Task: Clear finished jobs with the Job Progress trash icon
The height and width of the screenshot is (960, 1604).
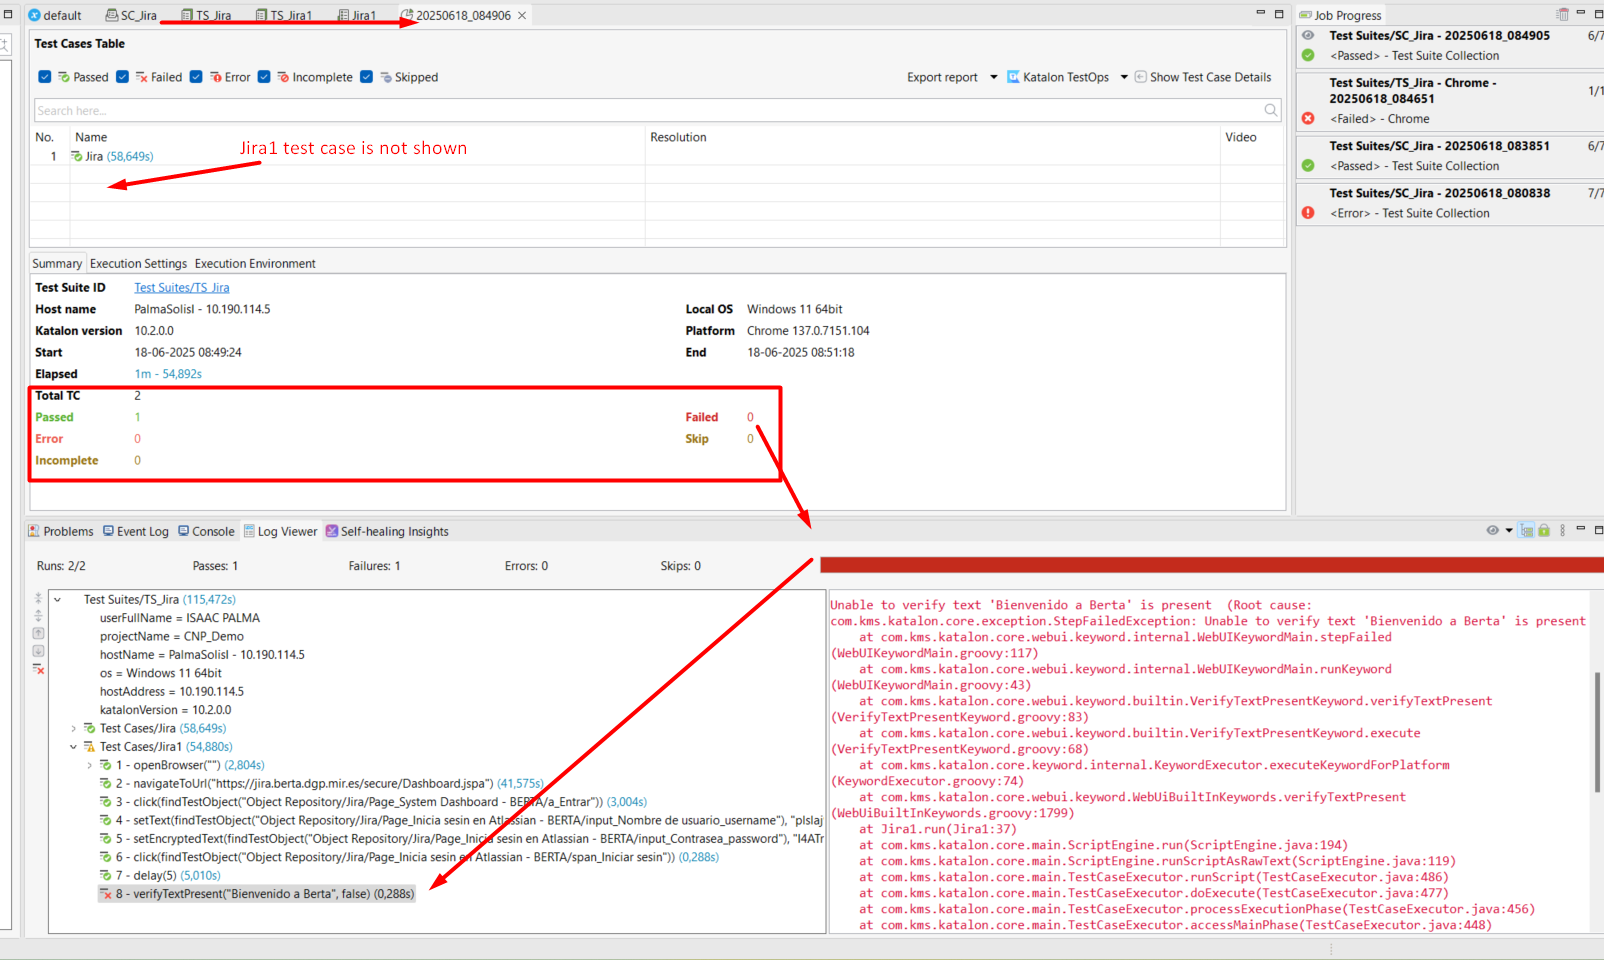Action: tap(1562, 15)
